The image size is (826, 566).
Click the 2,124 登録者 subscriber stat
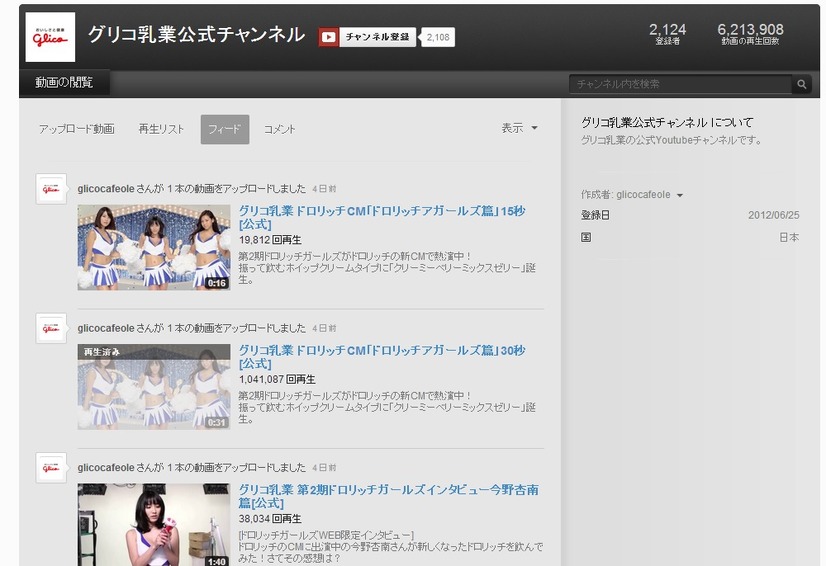point(667,34)
